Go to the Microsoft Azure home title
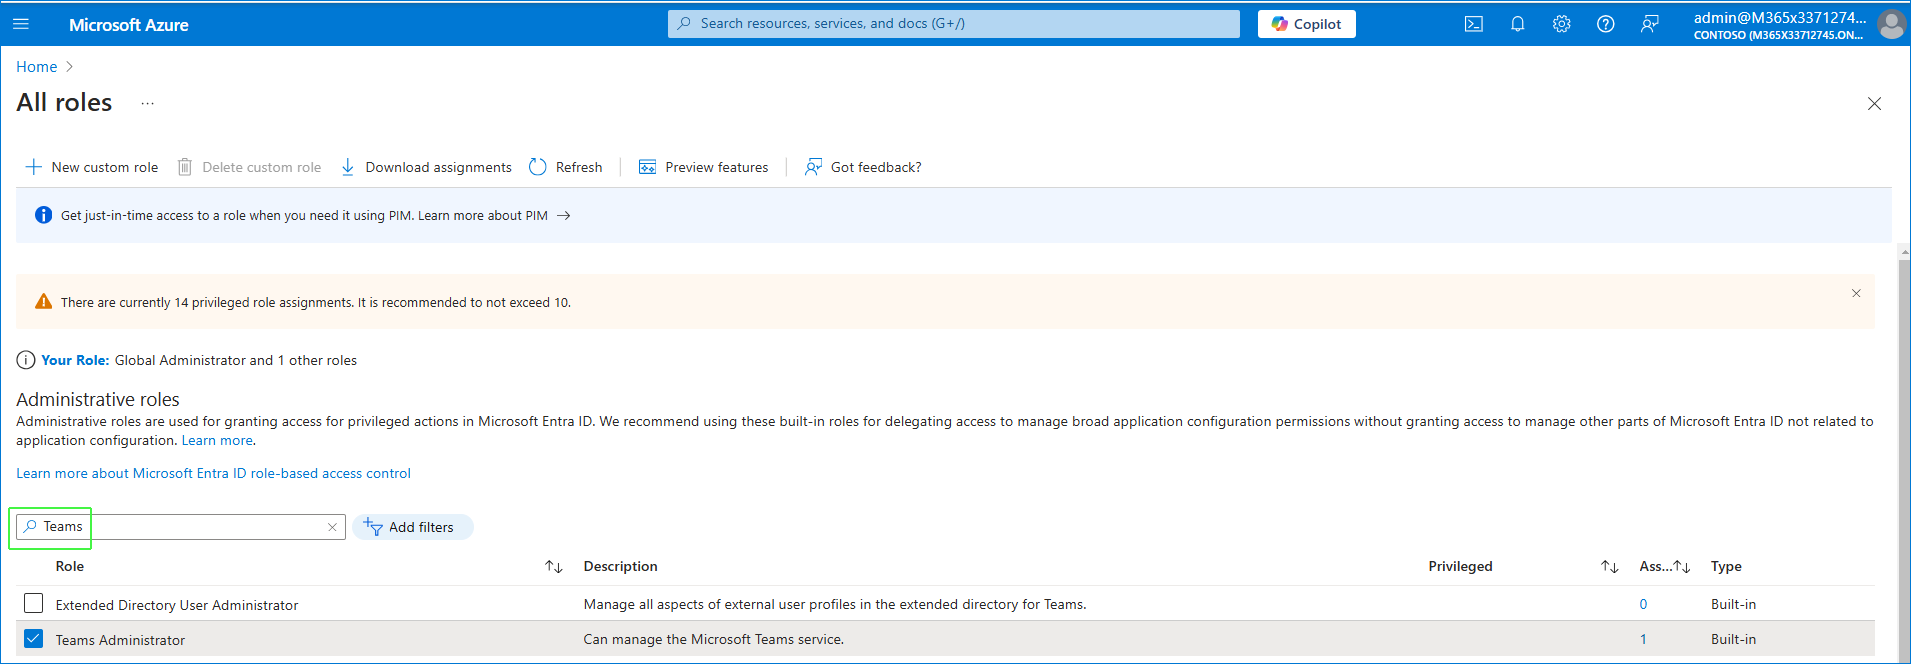Viewport: 1911px width, 664px height. 129,25
